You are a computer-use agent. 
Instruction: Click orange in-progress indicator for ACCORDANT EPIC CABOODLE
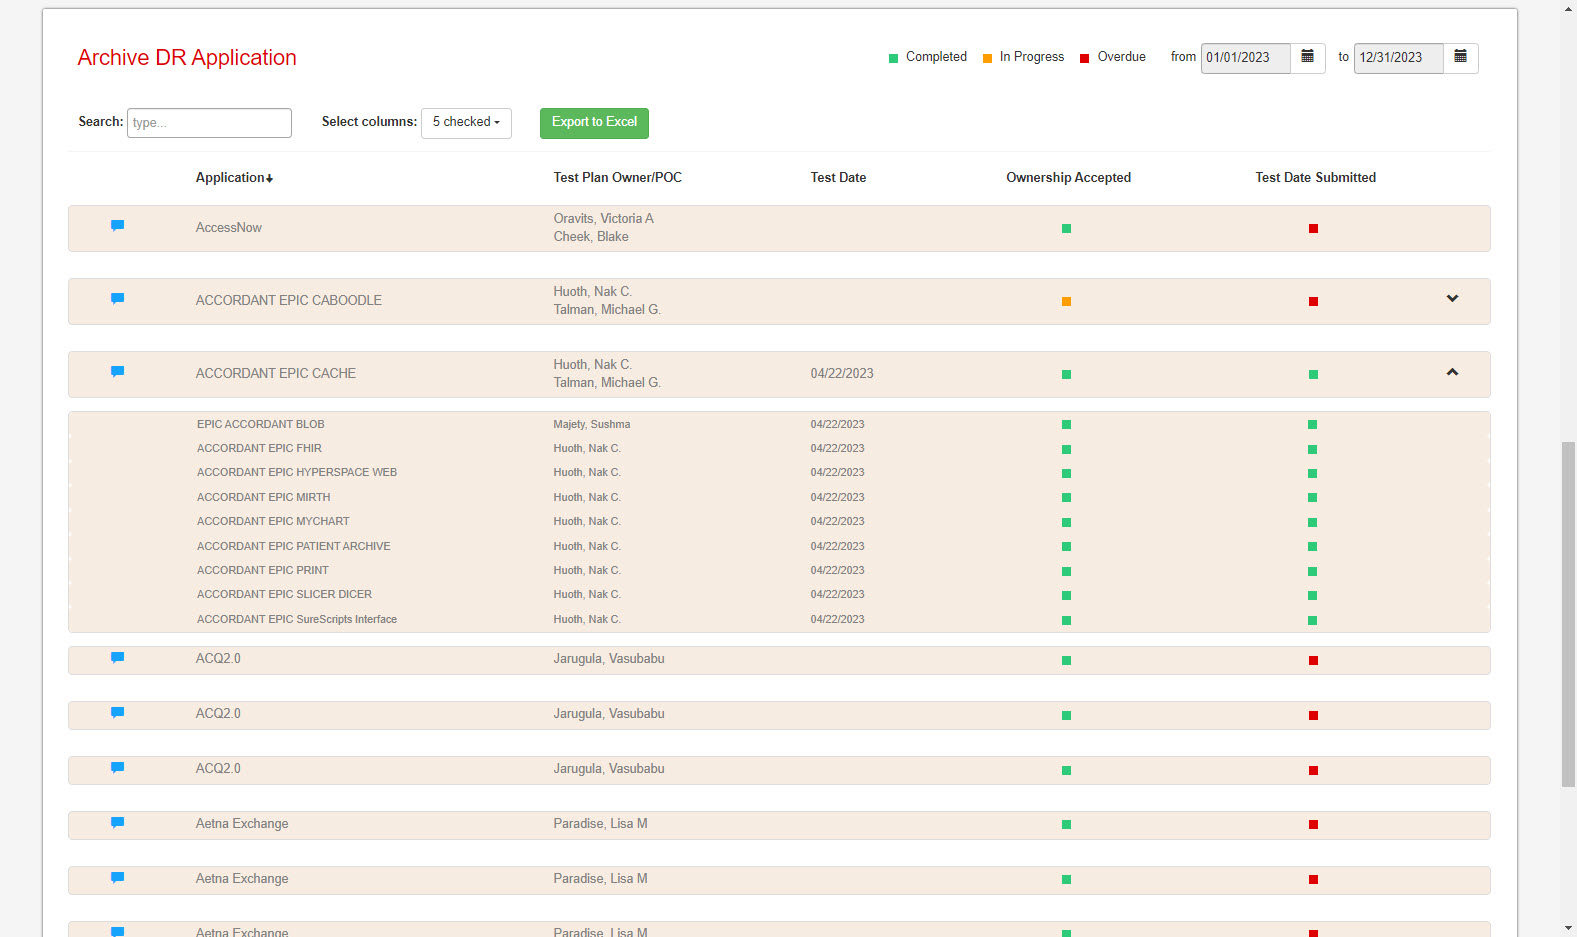tap(1066, 302)
